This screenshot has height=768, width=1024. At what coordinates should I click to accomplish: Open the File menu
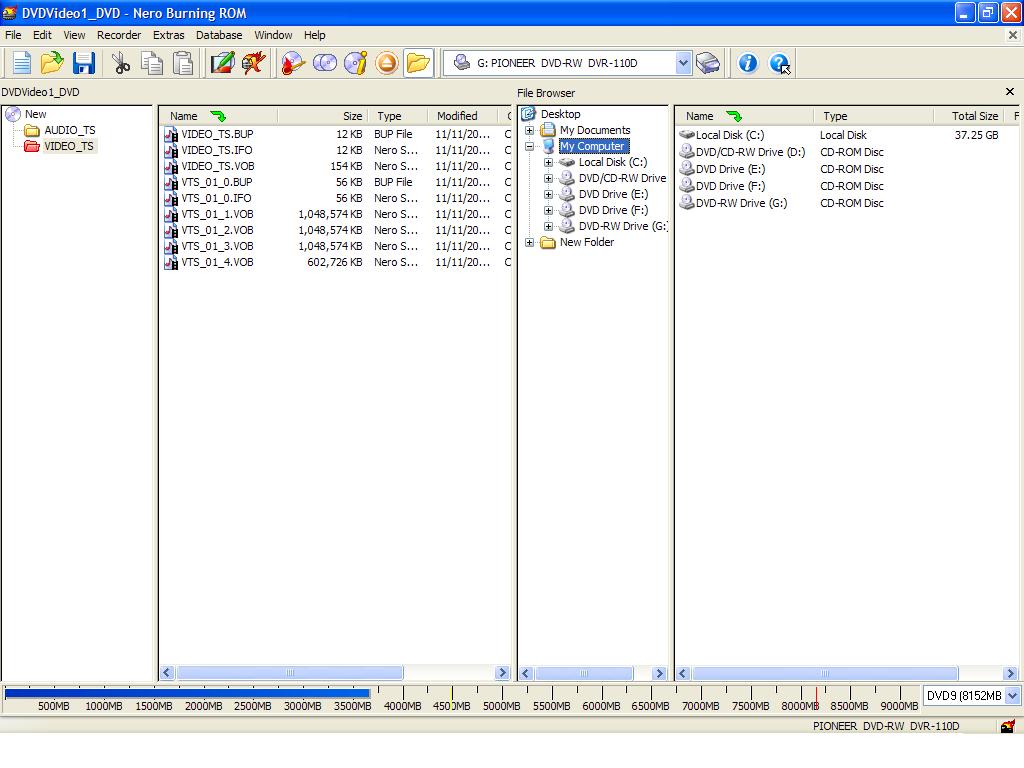coord(13,35)
